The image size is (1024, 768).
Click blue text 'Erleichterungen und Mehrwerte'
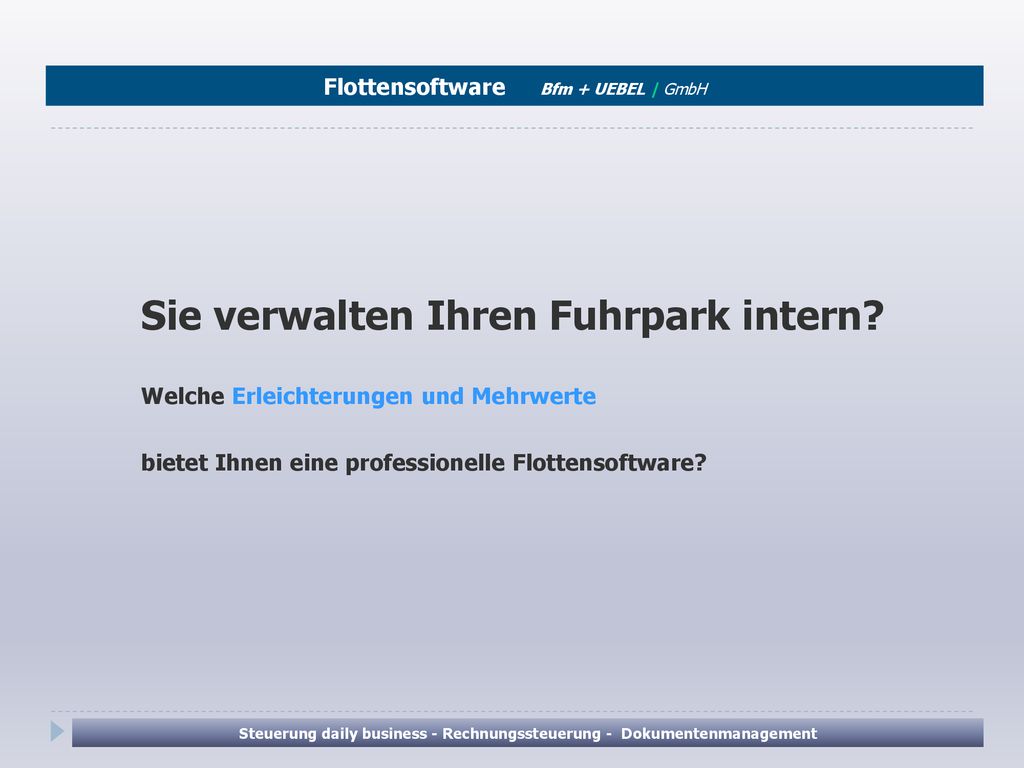pyautogui.click(x=414, y=397)
